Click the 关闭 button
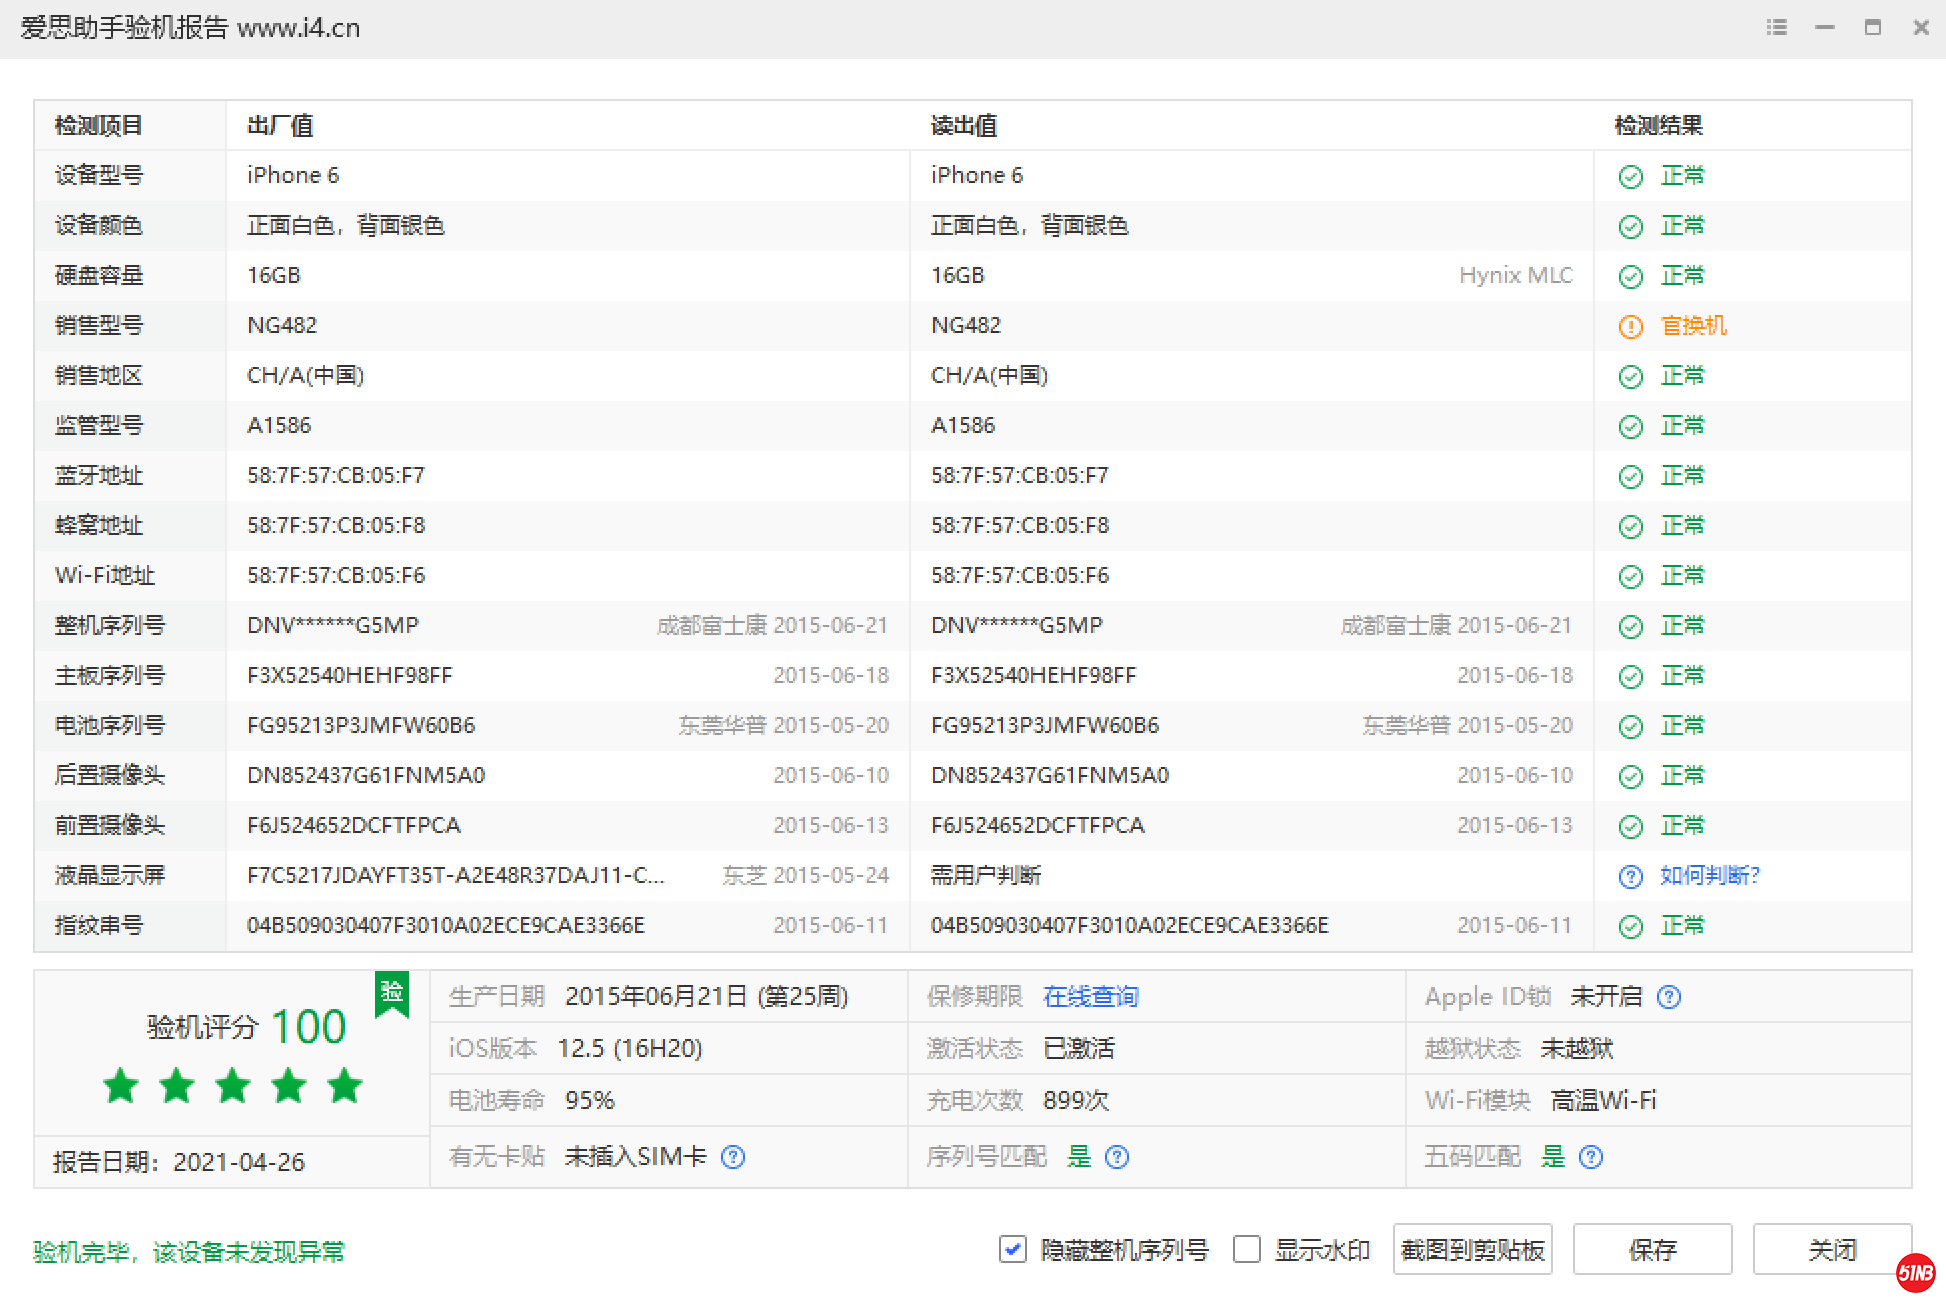The height and width of the screenshot is (1303, 1946). [x=1830, y=1249]
